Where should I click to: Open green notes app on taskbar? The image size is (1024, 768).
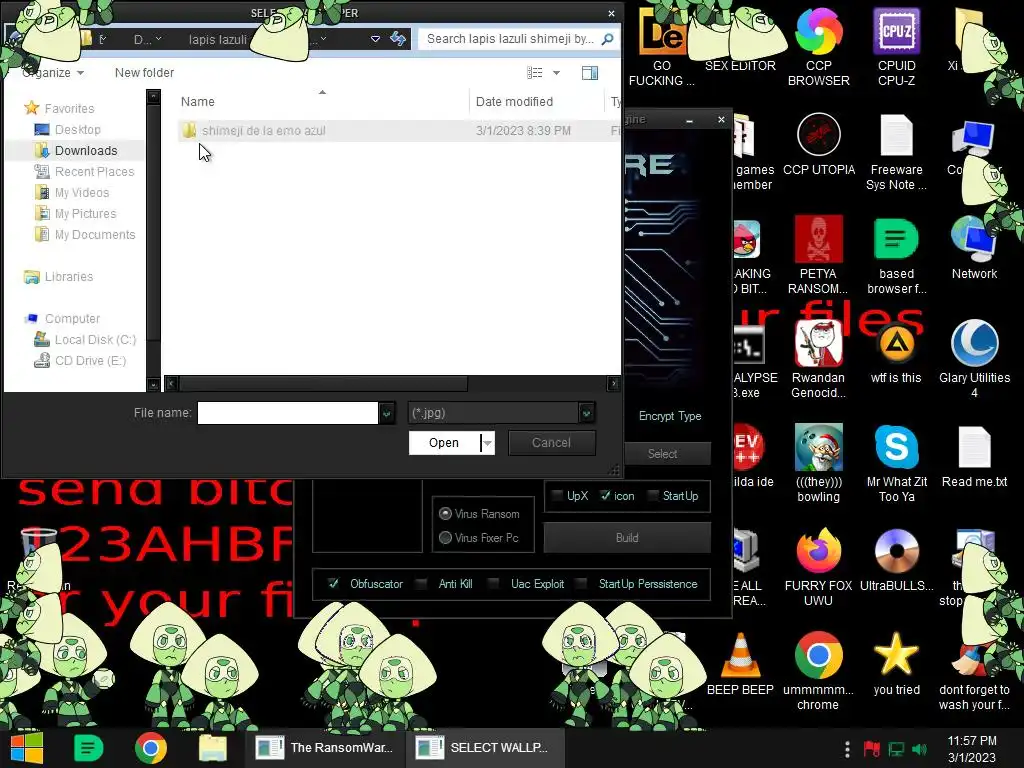(x=88, y=748)
